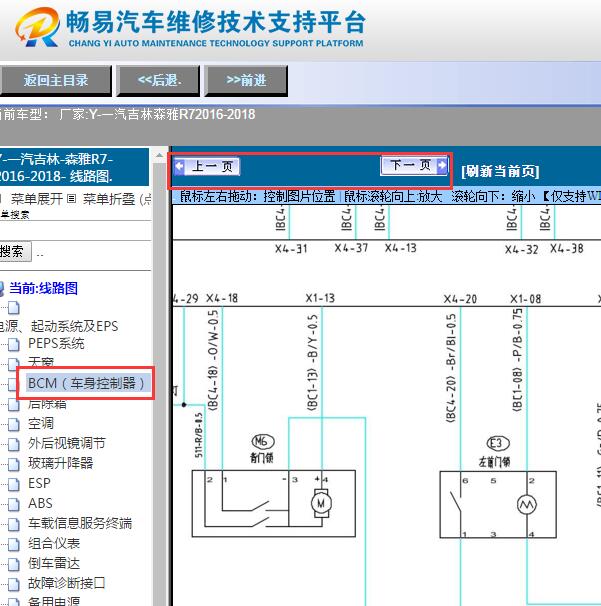Open the 后除霜 wiring diagram

coord(47,404)
